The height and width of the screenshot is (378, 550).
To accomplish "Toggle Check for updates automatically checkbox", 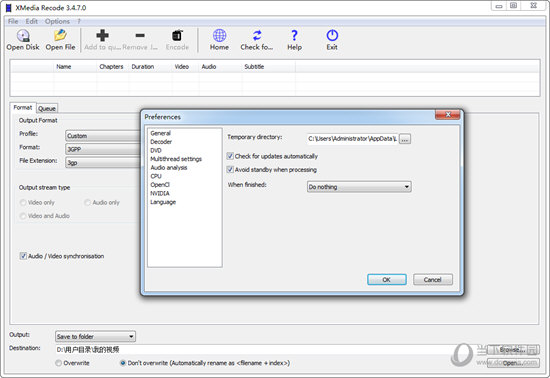I will pos(230,156).
